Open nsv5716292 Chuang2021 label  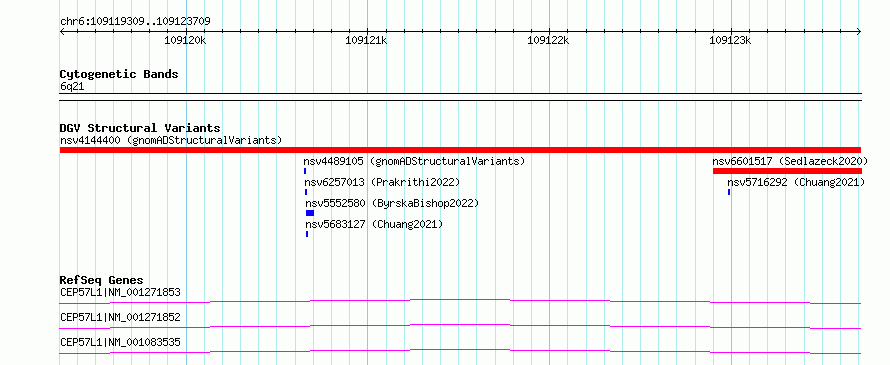[x=796, y=182]
